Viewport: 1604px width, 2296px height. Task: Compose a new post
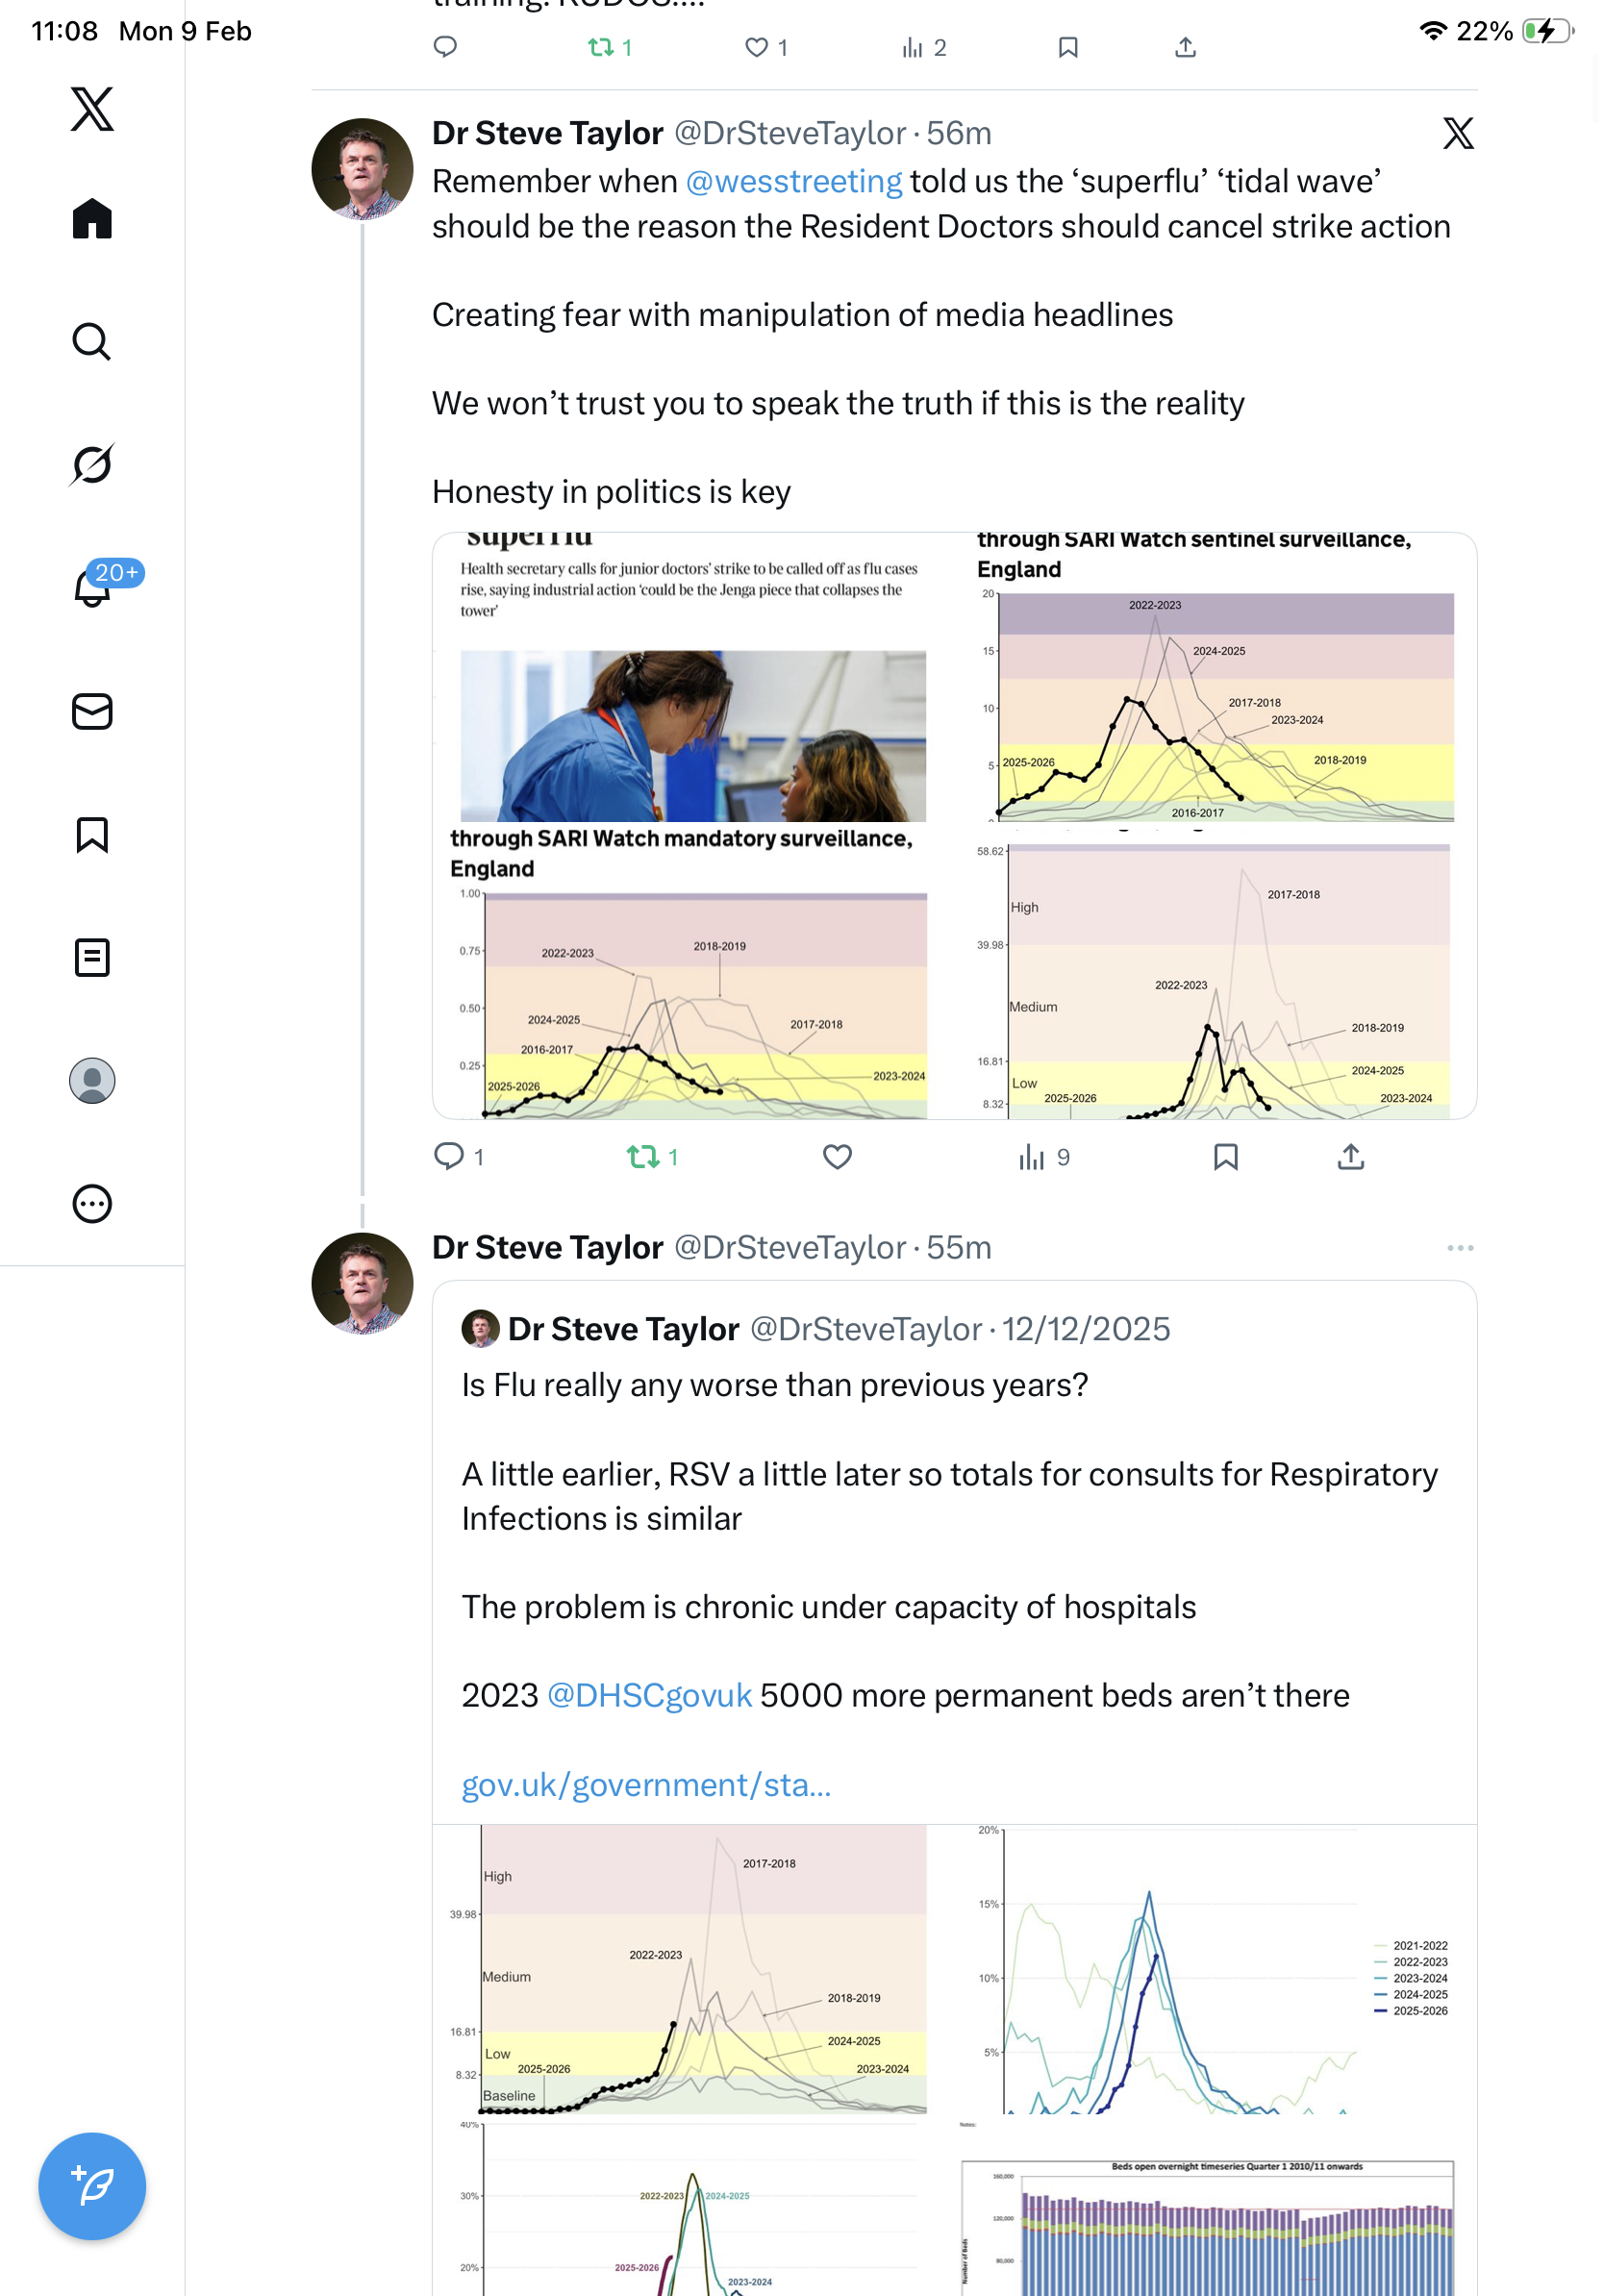tap(92, 2185)
